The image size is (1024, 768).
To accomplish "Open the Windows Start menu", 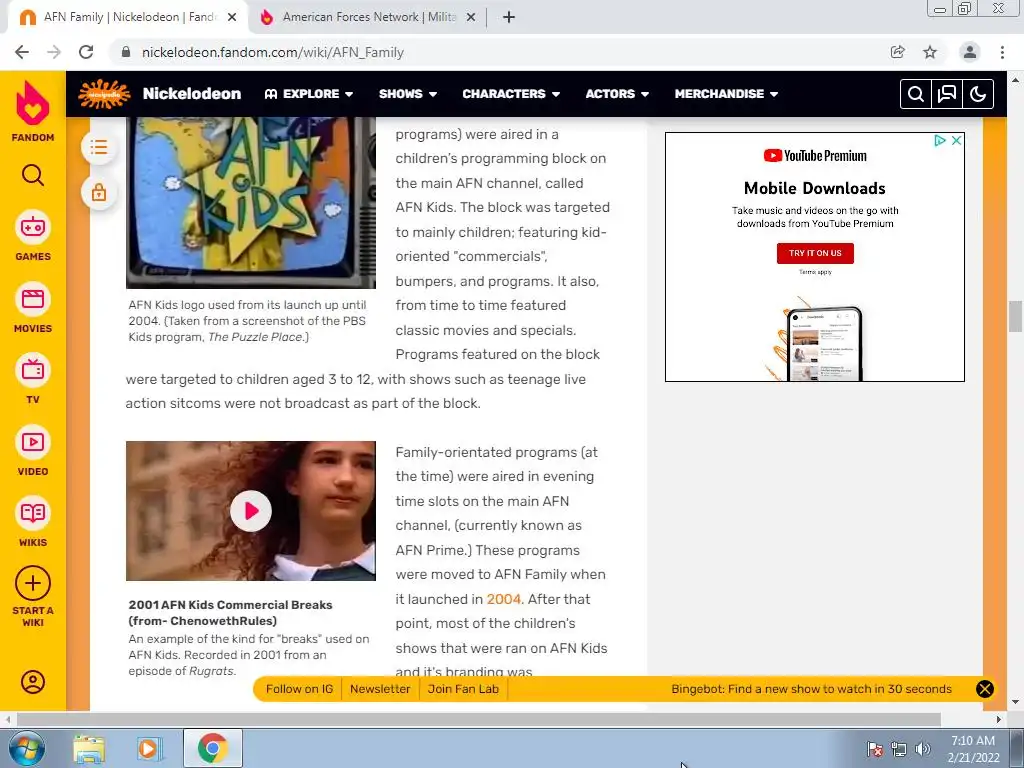I will [x=27, y=748].
